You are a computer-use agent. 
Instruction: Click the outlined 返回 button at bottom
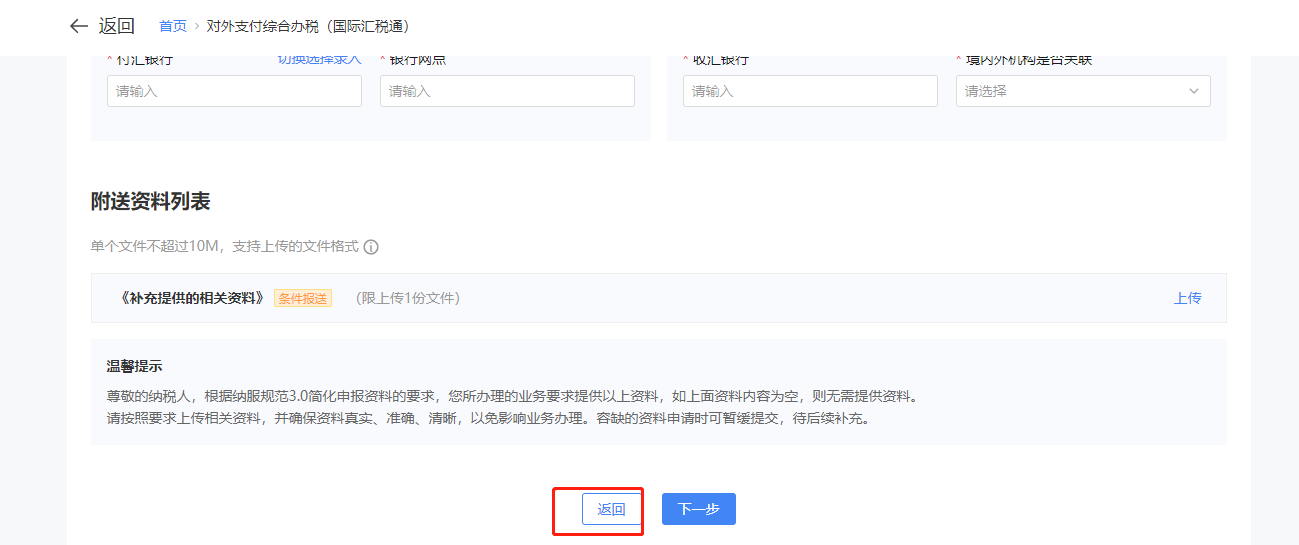[611, 509]
